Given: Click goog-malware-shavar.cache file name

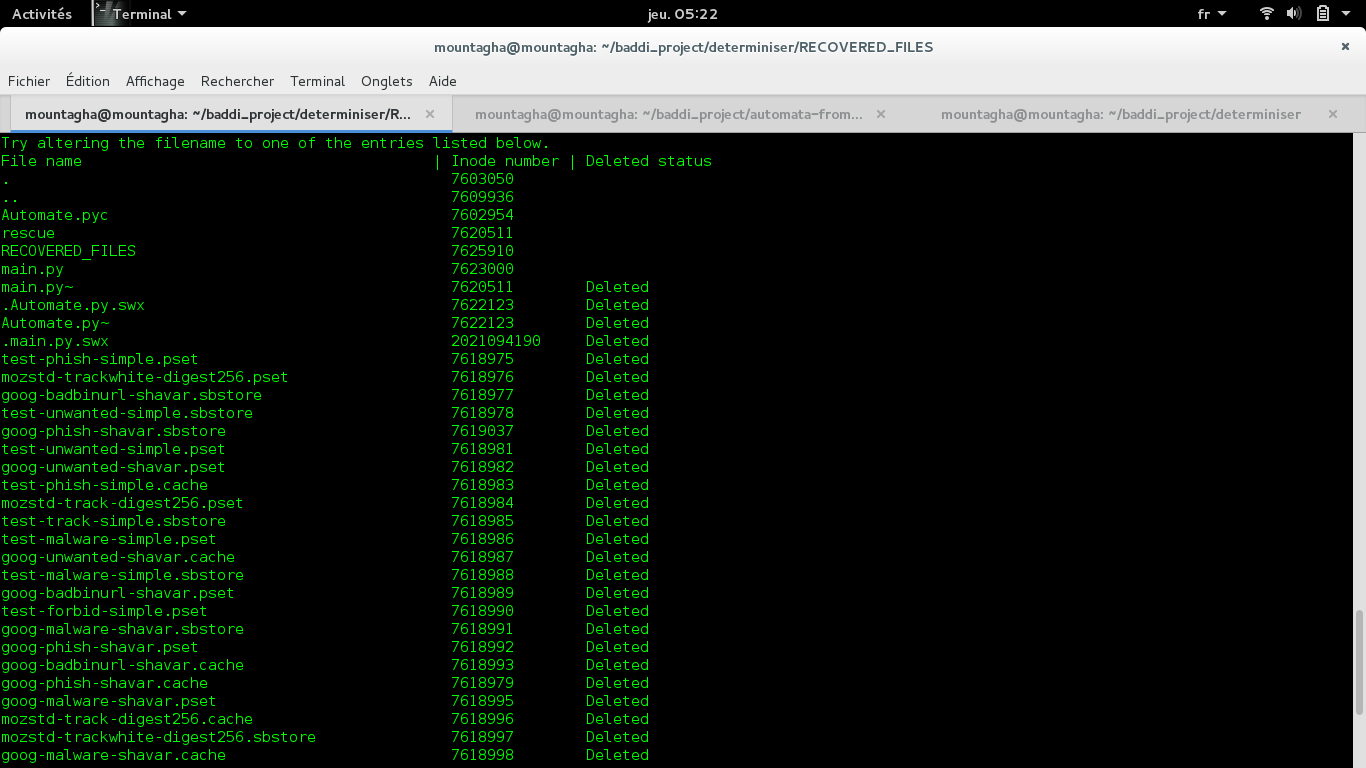Looking at the screenshot, I should click(113, 755).
